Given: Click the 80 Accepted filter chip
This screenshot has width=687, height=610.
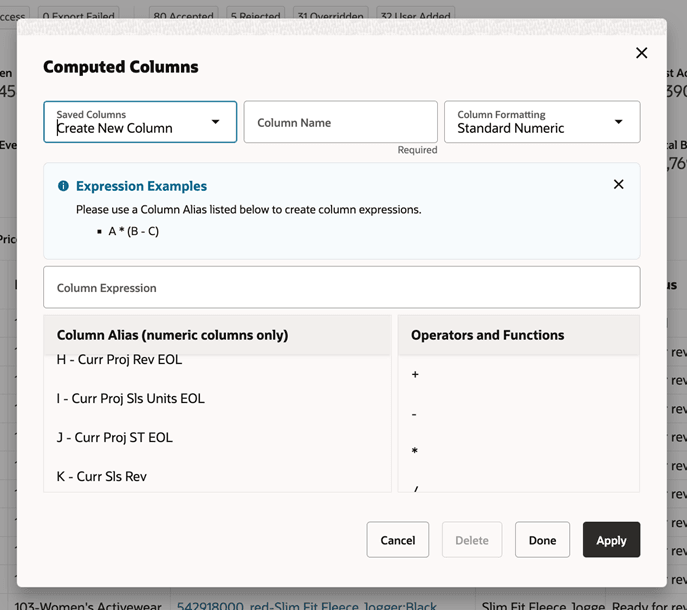Looking at the screenshot, I should point(182,17).
